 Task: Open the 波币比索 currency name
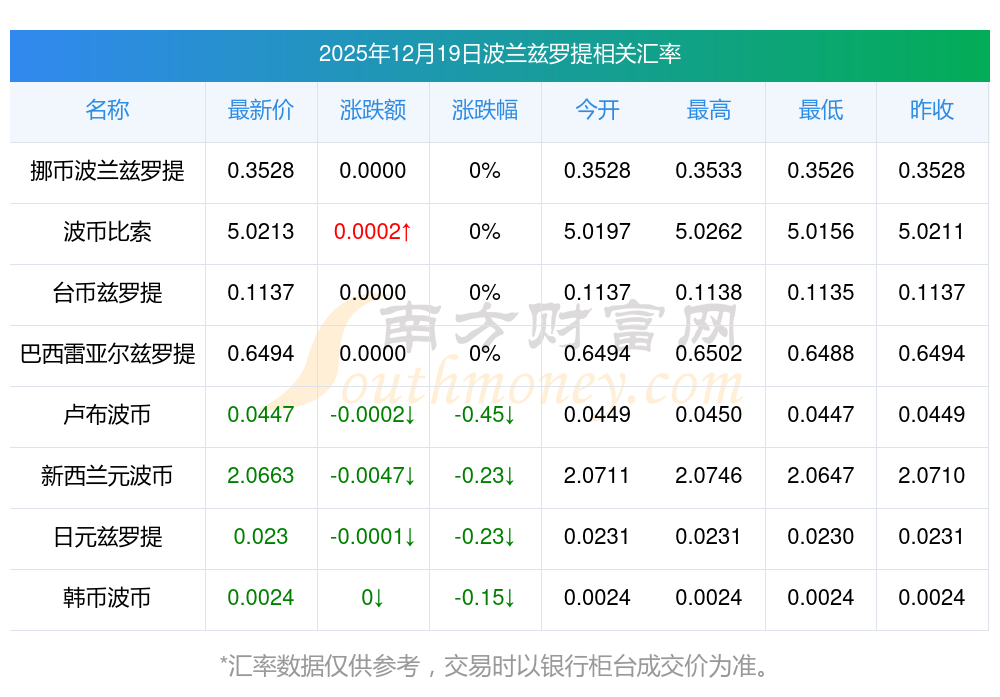coord(107,231)
